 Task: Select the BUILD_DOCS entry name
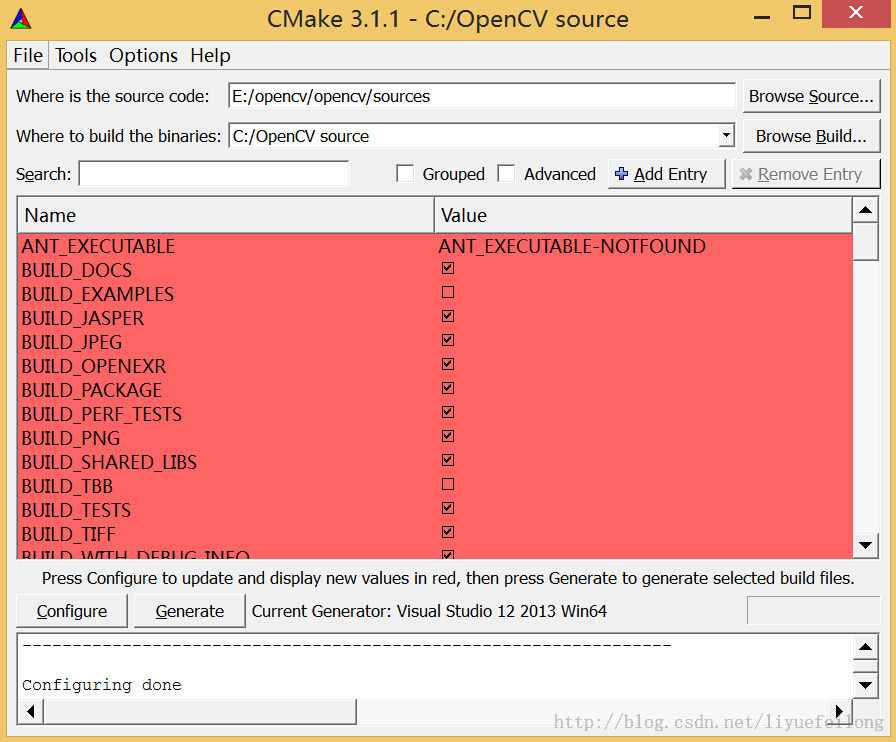point(77,270)
